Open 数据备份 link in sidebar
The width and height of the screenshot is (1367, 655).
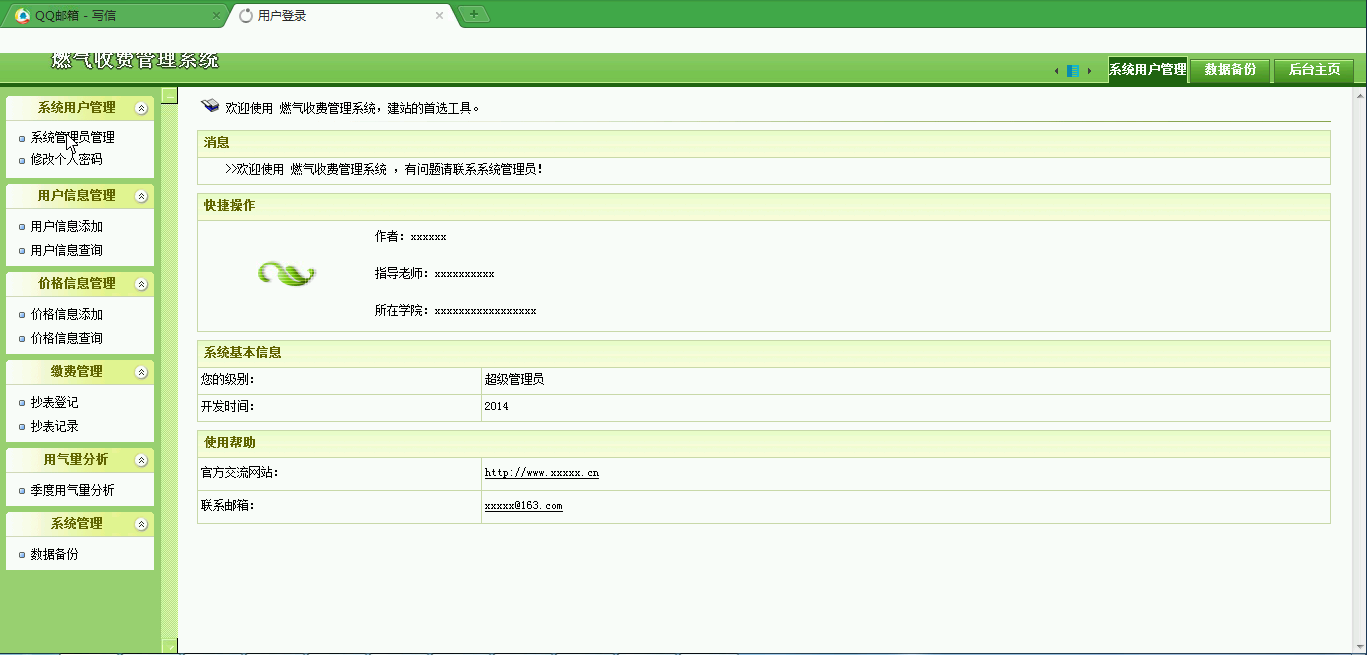54,554
